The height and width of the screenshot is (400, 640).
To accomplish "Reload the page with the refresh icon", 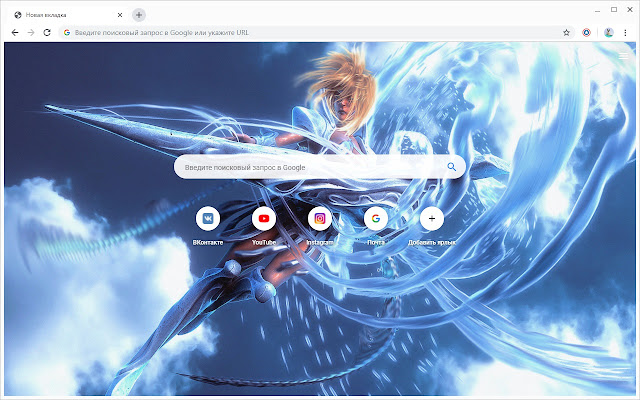I will (47, 33).
